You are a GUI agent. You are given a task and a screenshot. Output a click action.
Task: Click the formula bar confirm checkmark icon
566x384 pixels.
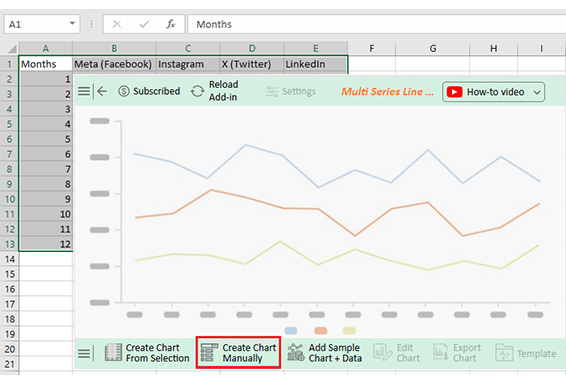(144, 24)
